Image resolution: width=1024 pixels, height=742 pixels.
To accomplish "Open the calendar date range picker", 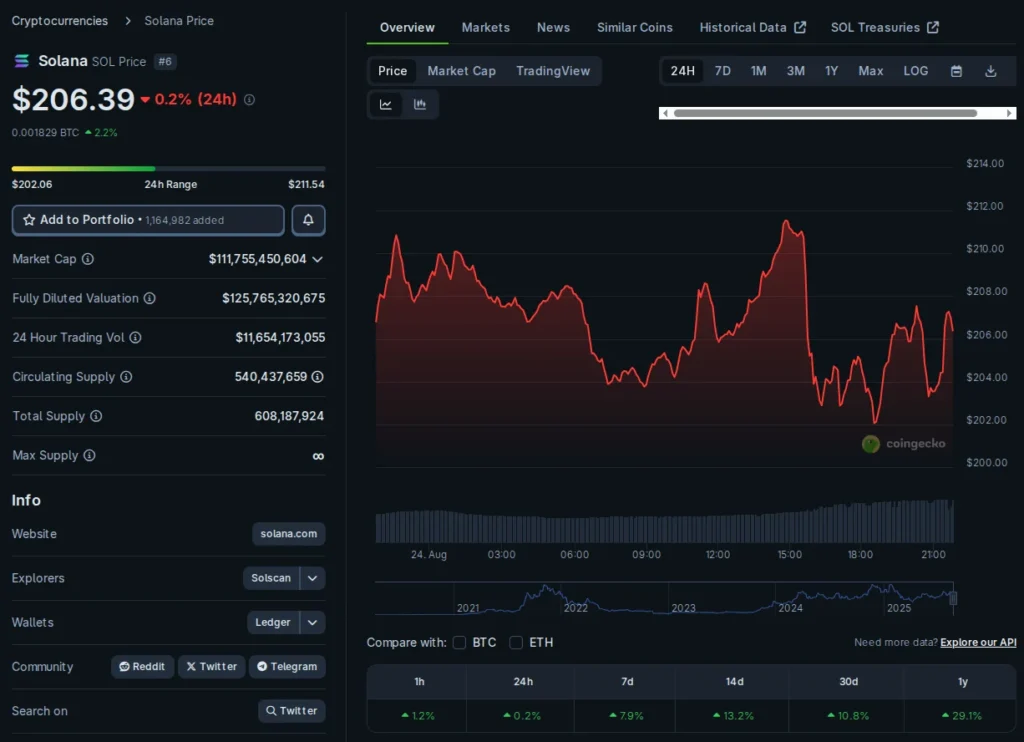I will pyautogui.click(x=956, y=71).
